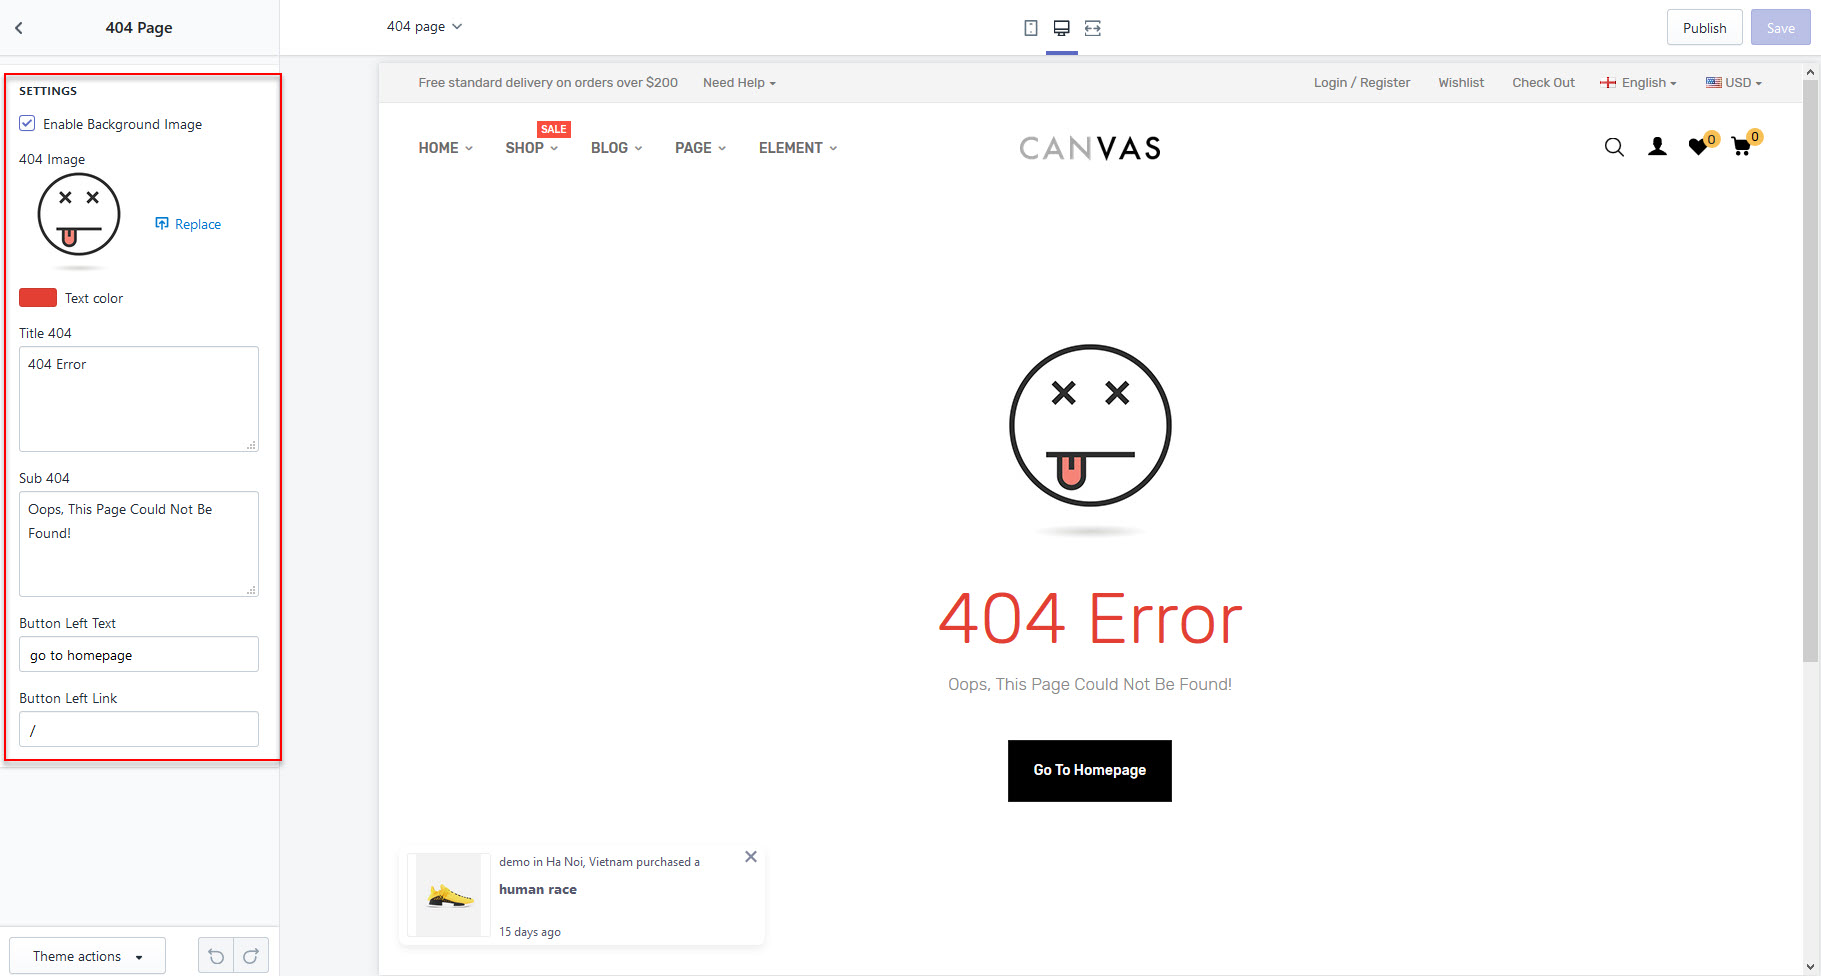Open the BLOG menu
Viewport: 1821px width, 976px height.
pos(617,148)
